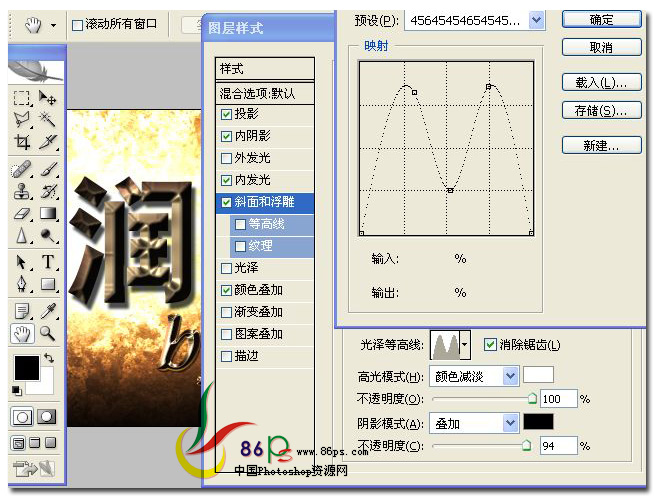Select the 图案叠加 style entry
This screenshot has width=660, height=500.
[265, 334]
